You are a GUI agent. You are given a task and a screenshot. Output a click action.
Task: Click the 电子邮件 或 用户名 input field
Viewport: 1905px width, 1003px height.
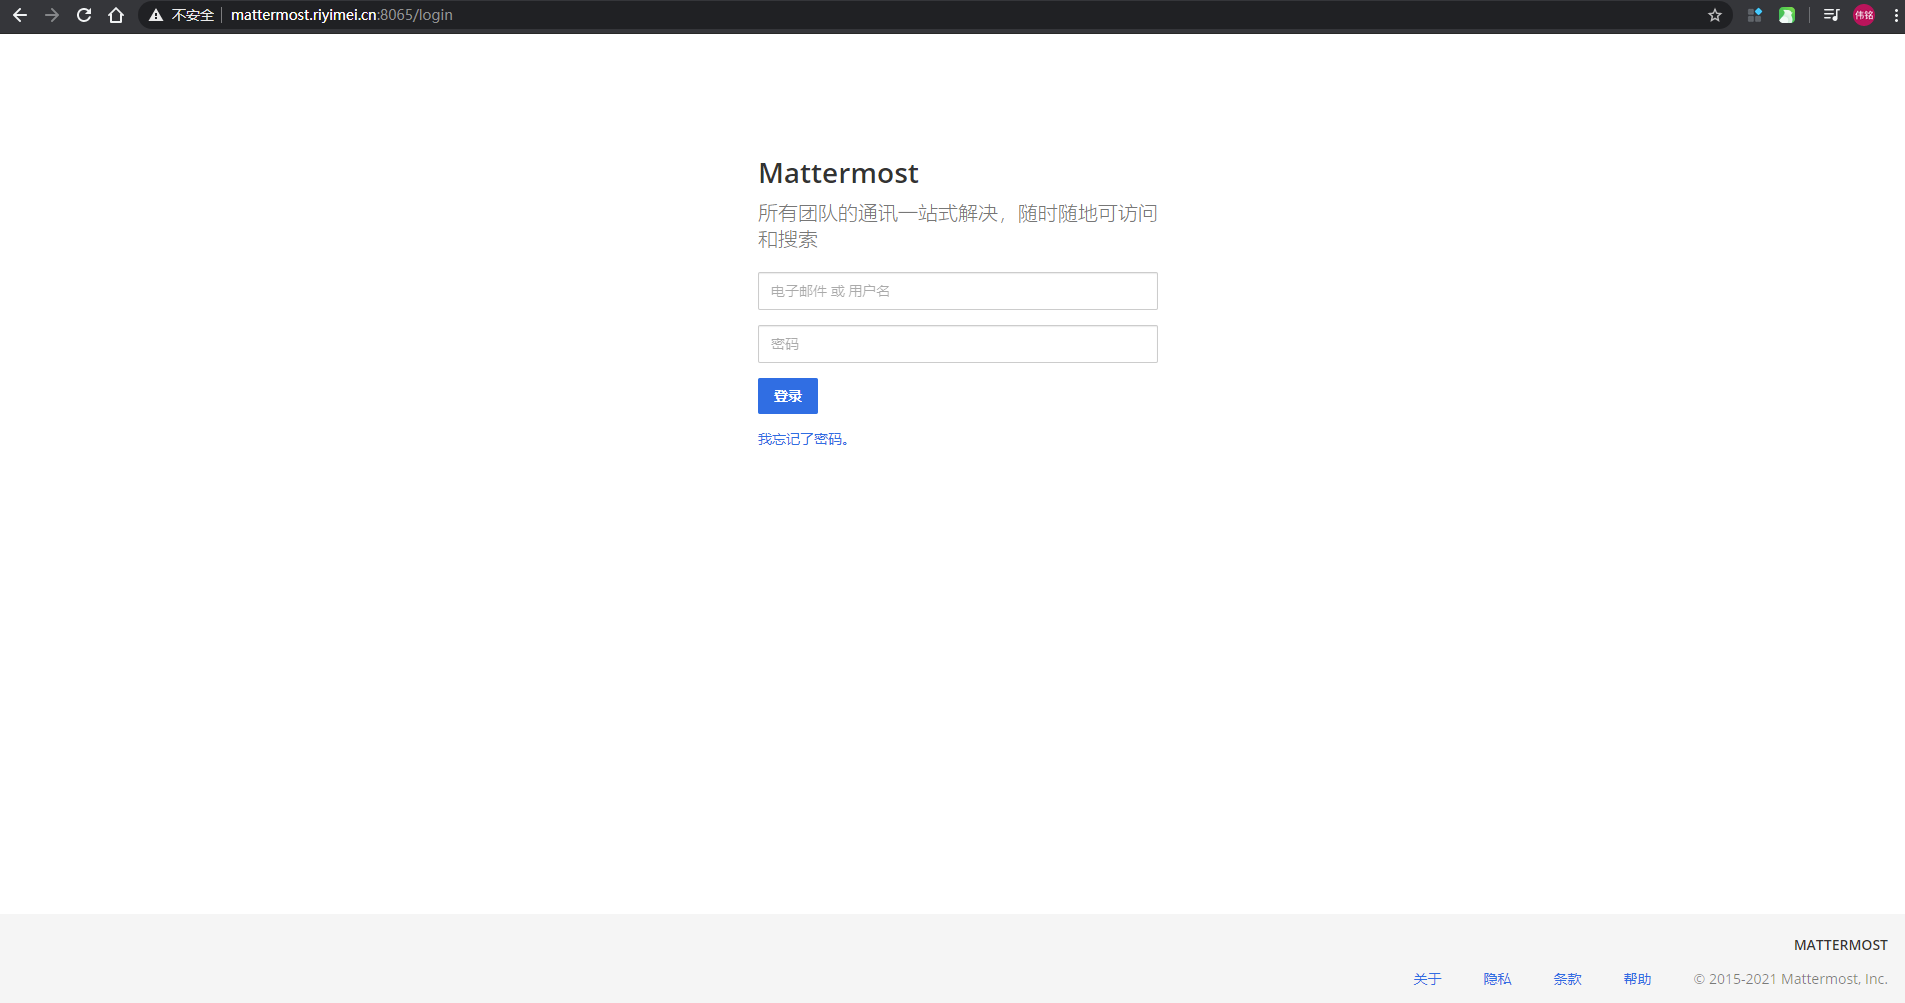coord(957,291)
